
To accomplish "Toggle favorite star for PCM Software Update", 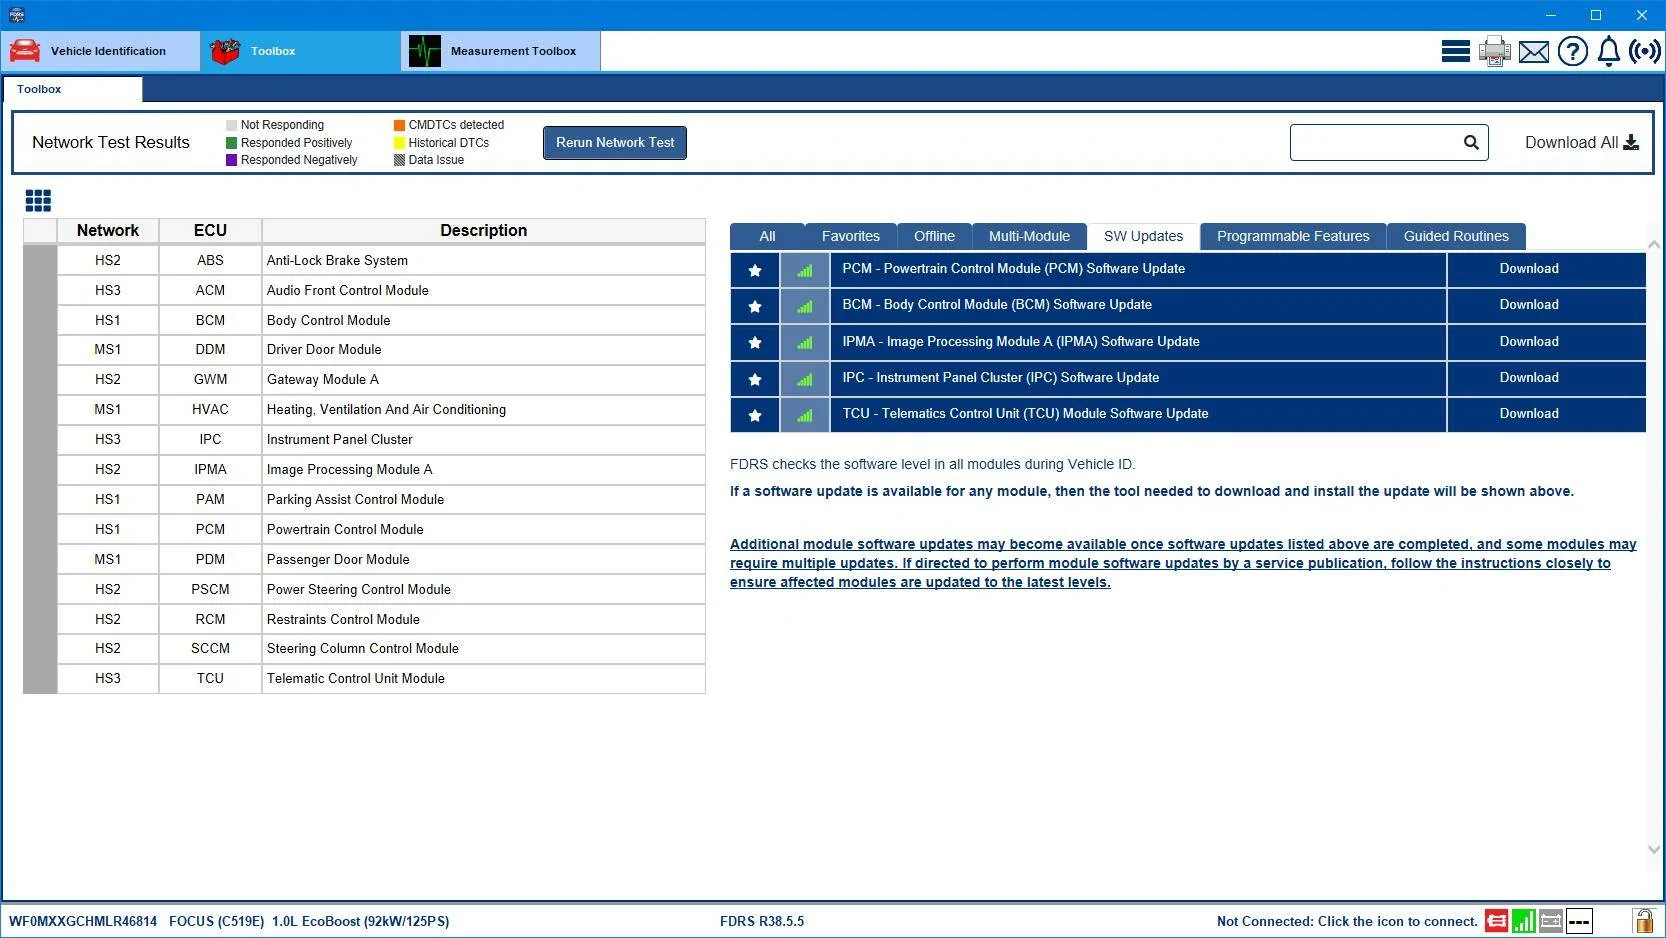I will click(755, 270).
